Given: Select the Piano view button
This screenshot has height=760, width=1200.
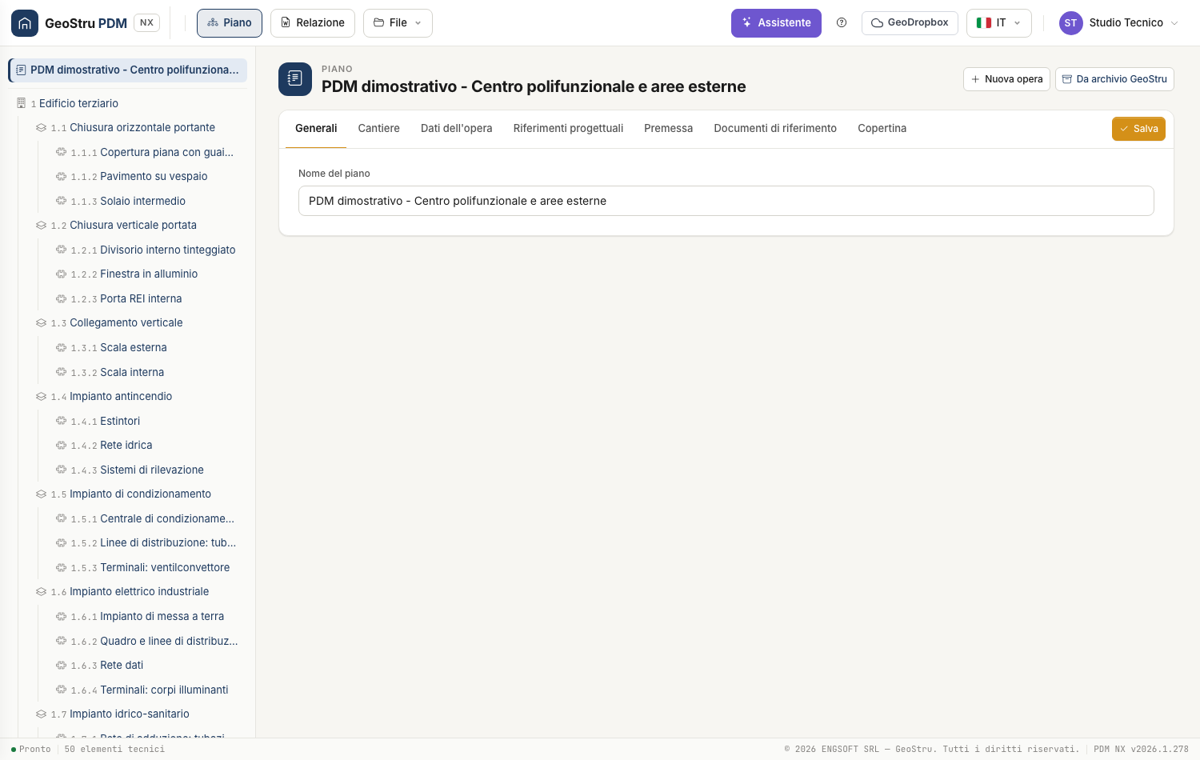Looking at the screenshot, I should coord(230,23).
